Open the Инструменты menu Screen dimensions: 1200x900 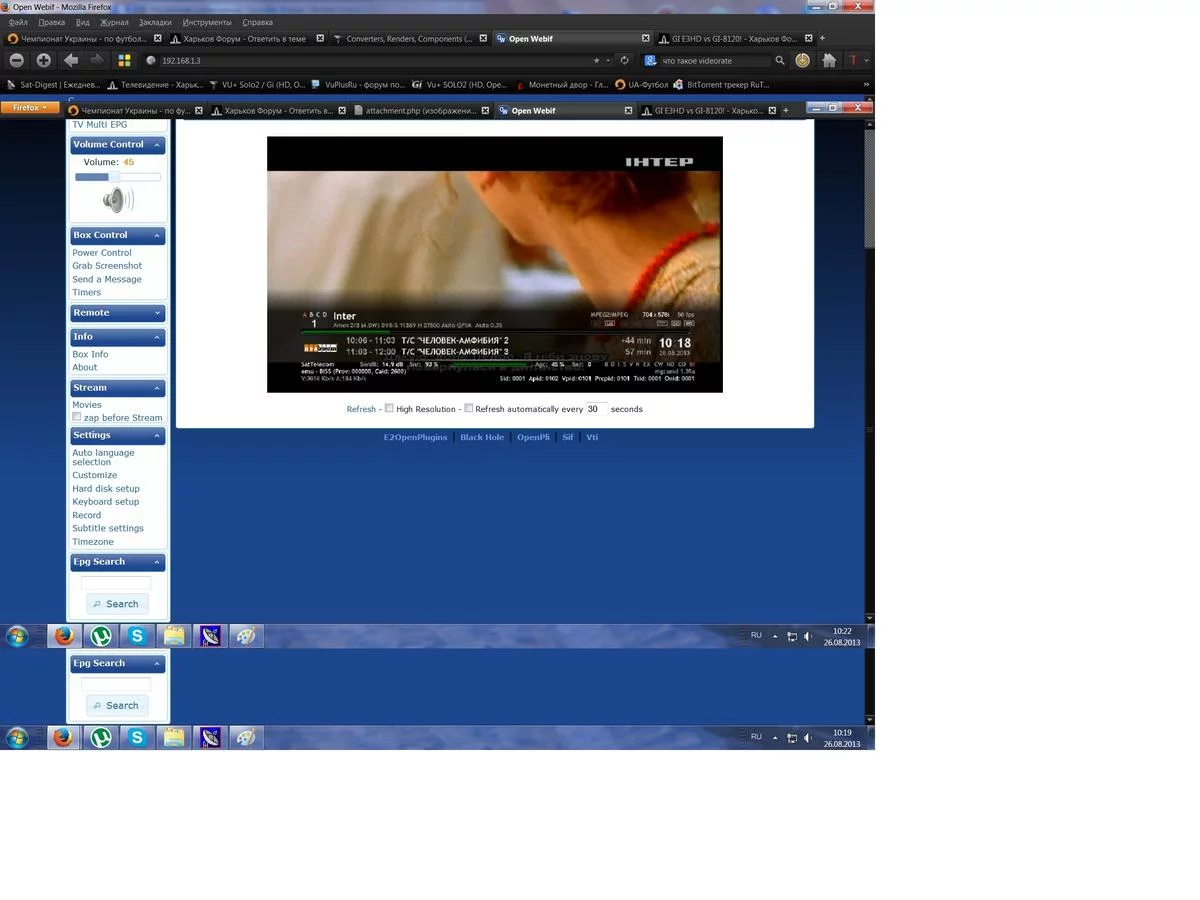tap(207, 22)
